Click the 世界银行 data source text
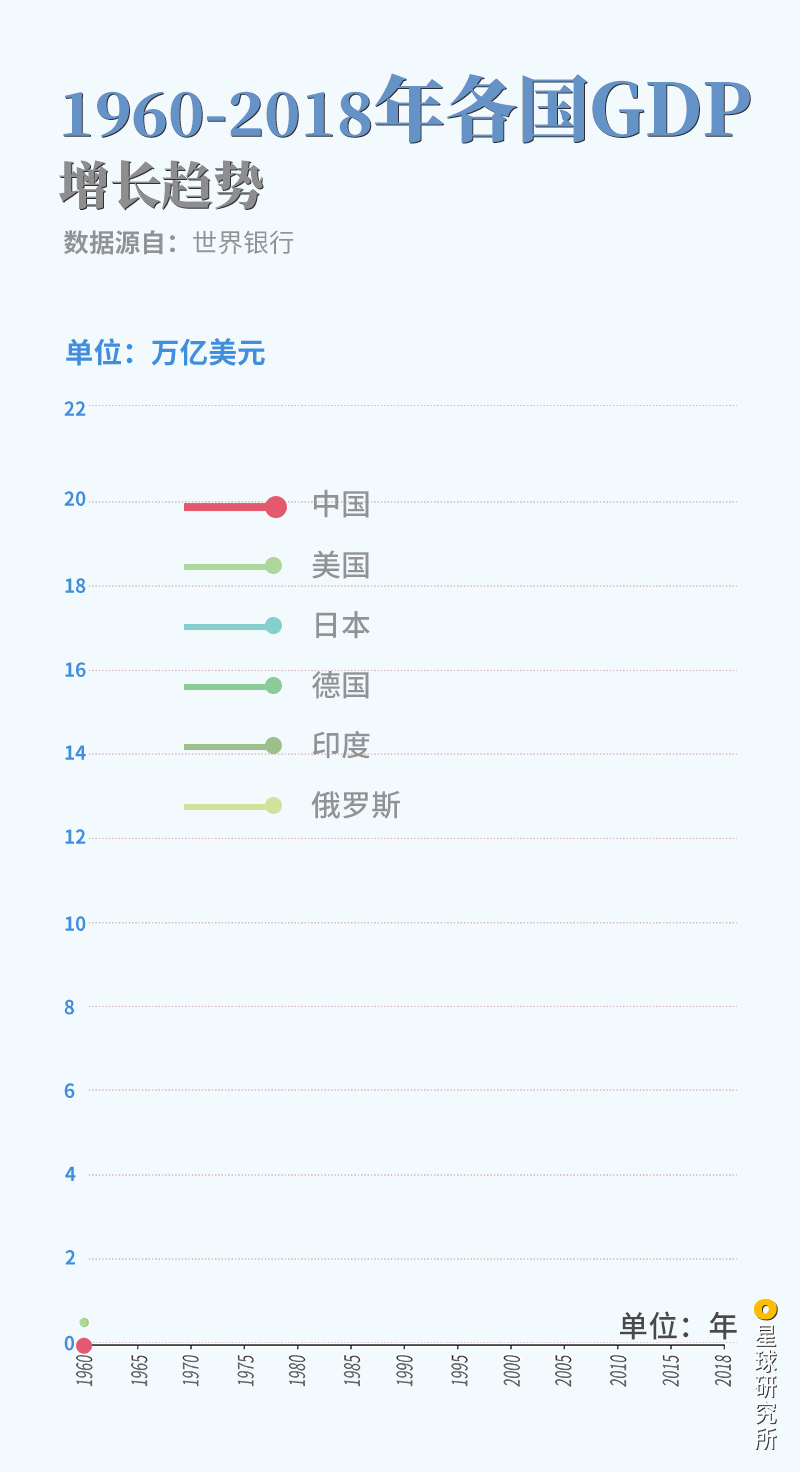 point(243,243)
